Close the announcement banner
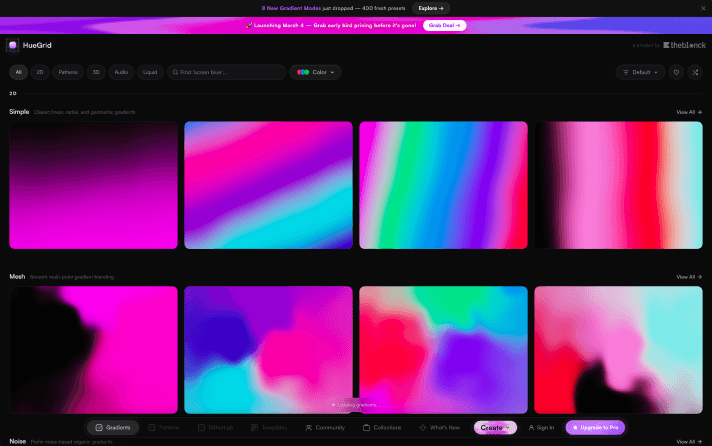The image size is (712, 446). pyautogui.click(x=703, y=8)
